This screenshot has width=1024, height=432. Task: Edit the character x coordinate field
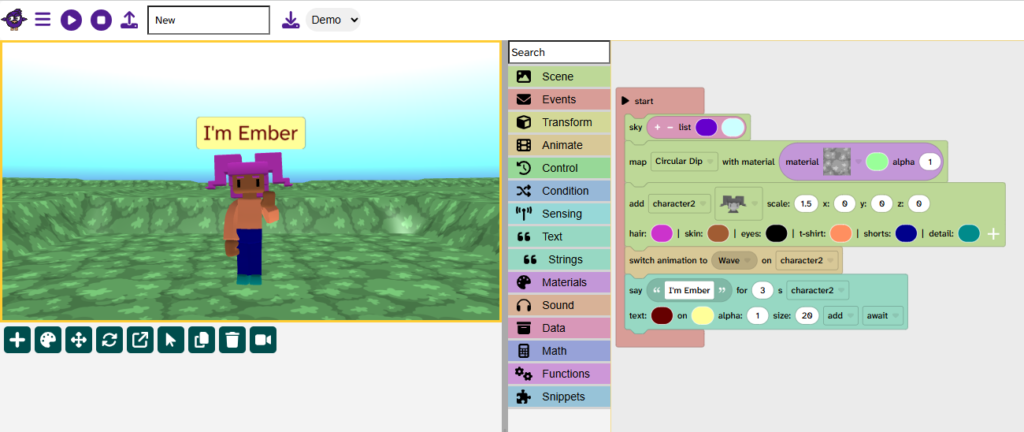(844, 204)
